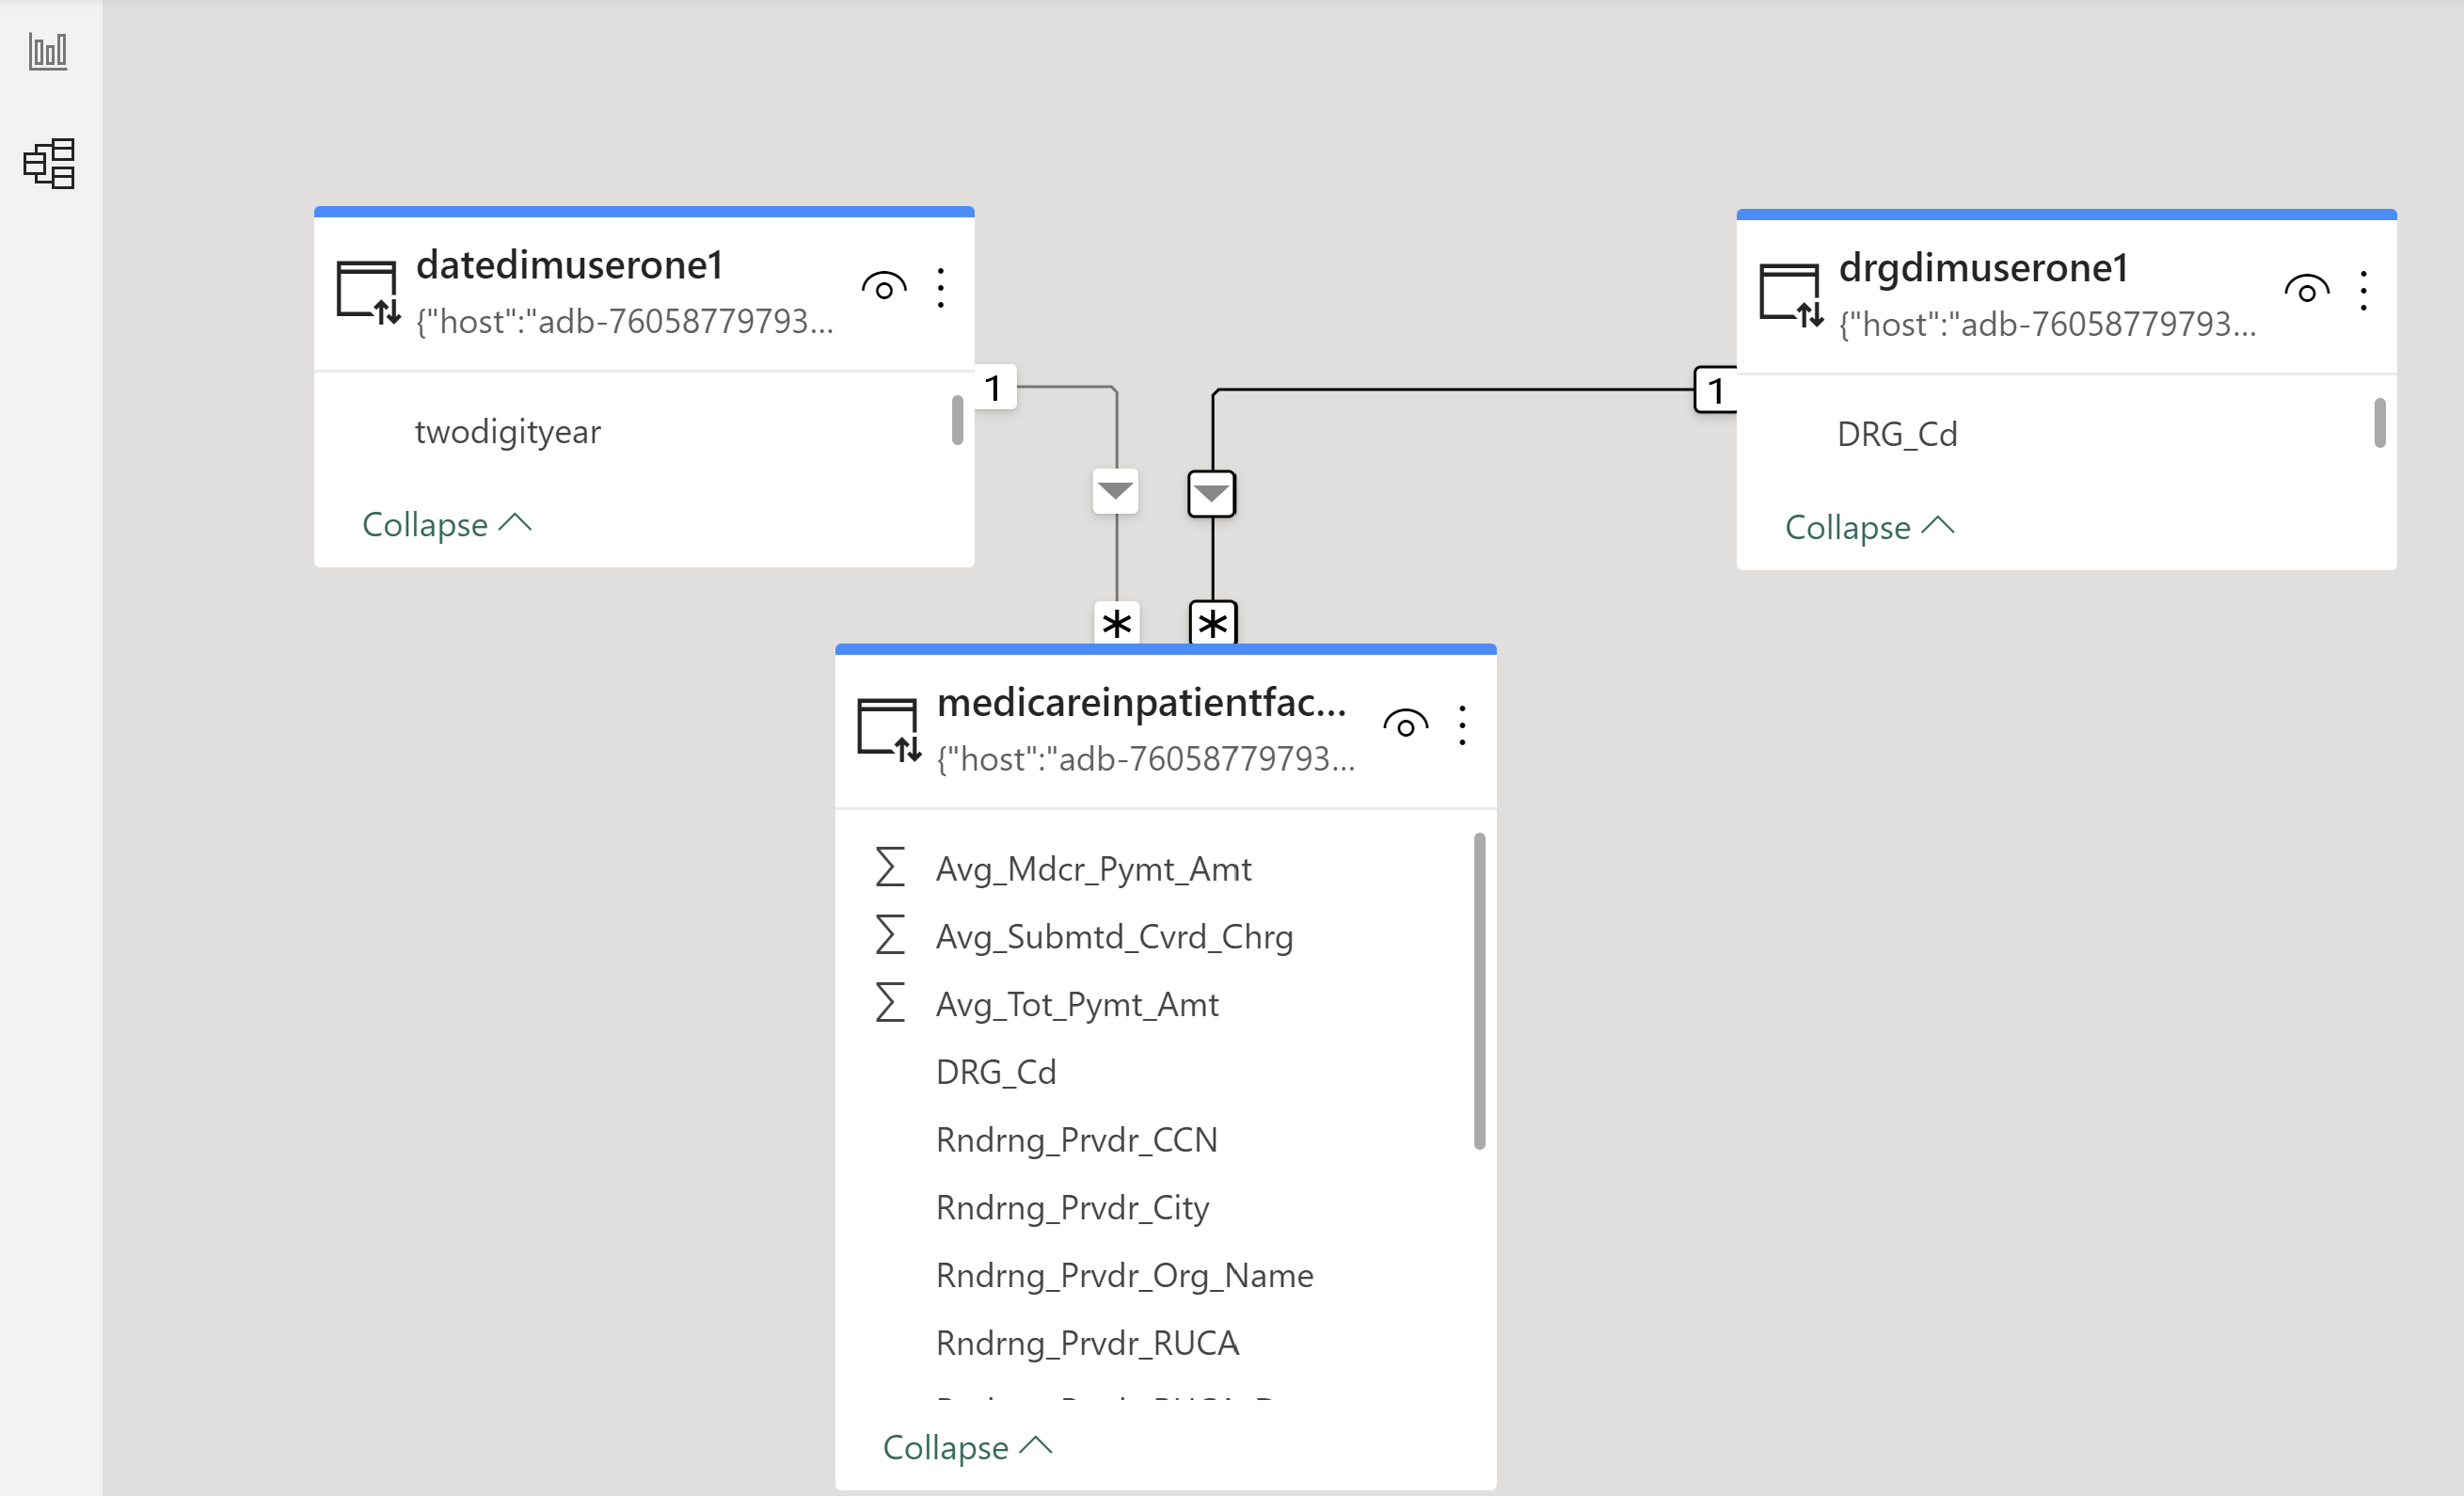The image size is (2464, 1496).
Task: Click datedimuserone1 table storage mode icon
Action: pyautogui.click(x=368, y=292)
